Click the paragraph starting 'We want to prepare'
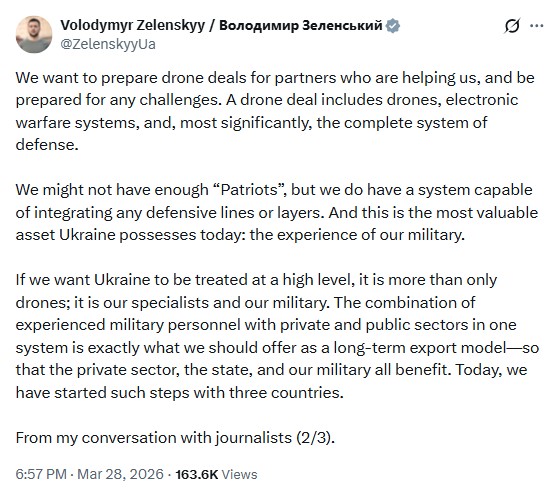 pyautogui.click(x=275, y=111)
